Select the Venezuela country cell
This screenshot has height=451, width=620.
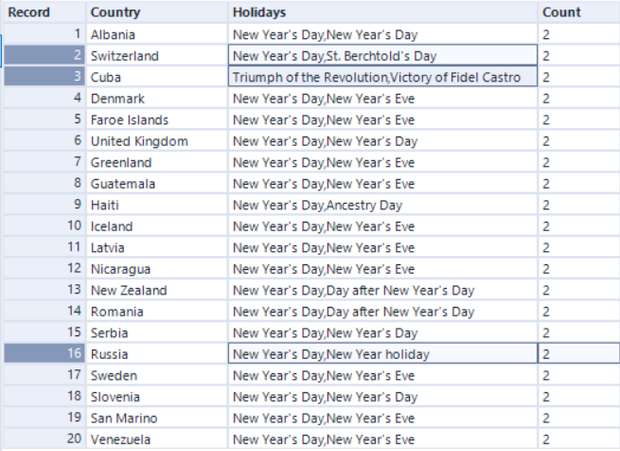coord(155,439)
